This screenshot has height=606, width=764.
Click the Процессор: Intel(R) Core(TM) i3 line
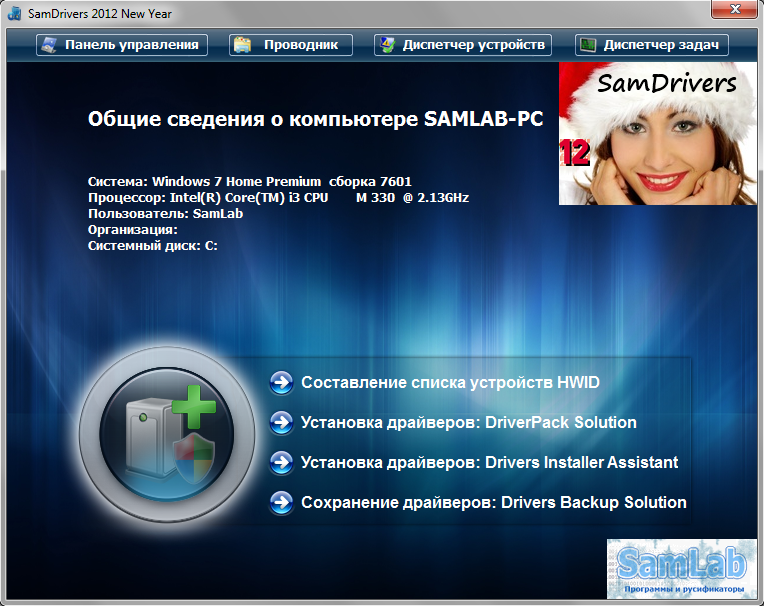click(278, 198)
